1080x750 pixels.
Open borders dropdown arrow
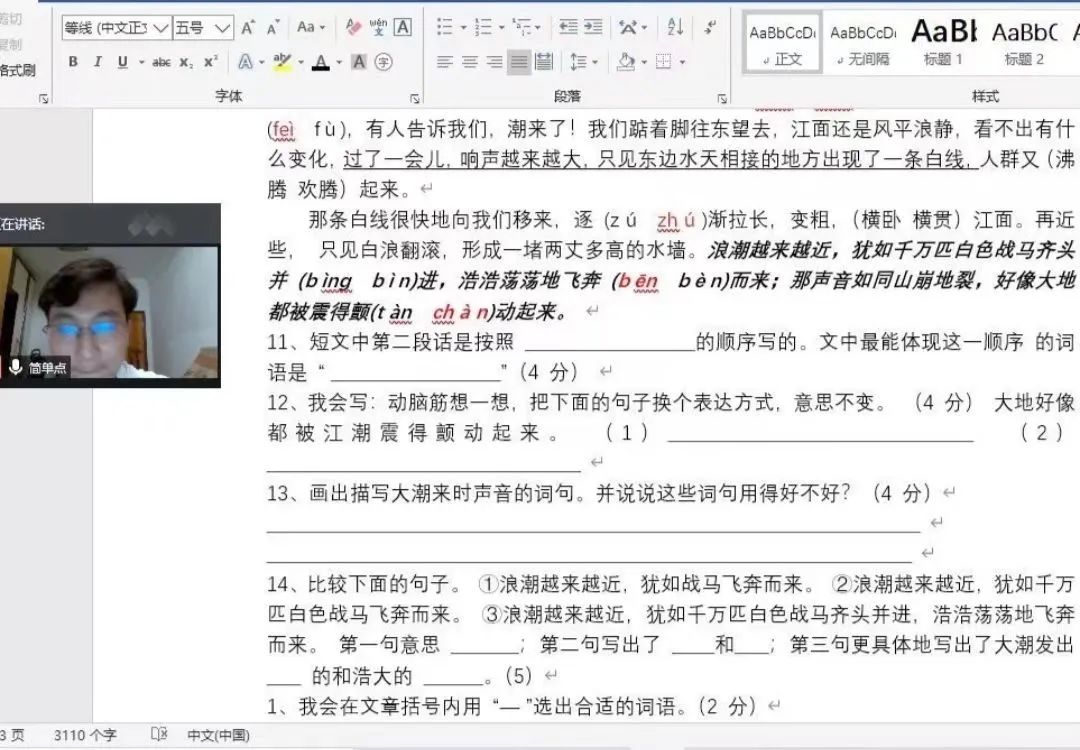click(x=682, y=62)
